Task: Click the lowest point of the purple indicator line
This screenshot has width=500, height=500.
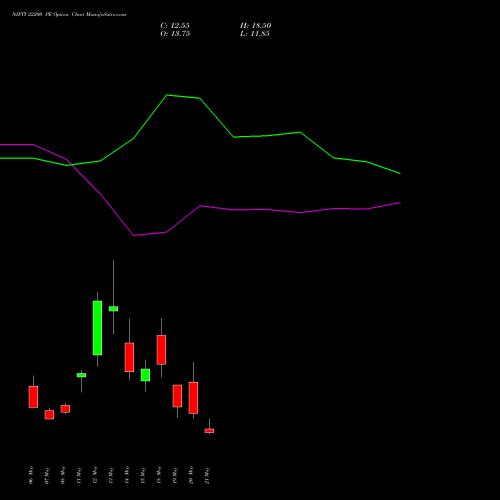Action: [134, 235]
